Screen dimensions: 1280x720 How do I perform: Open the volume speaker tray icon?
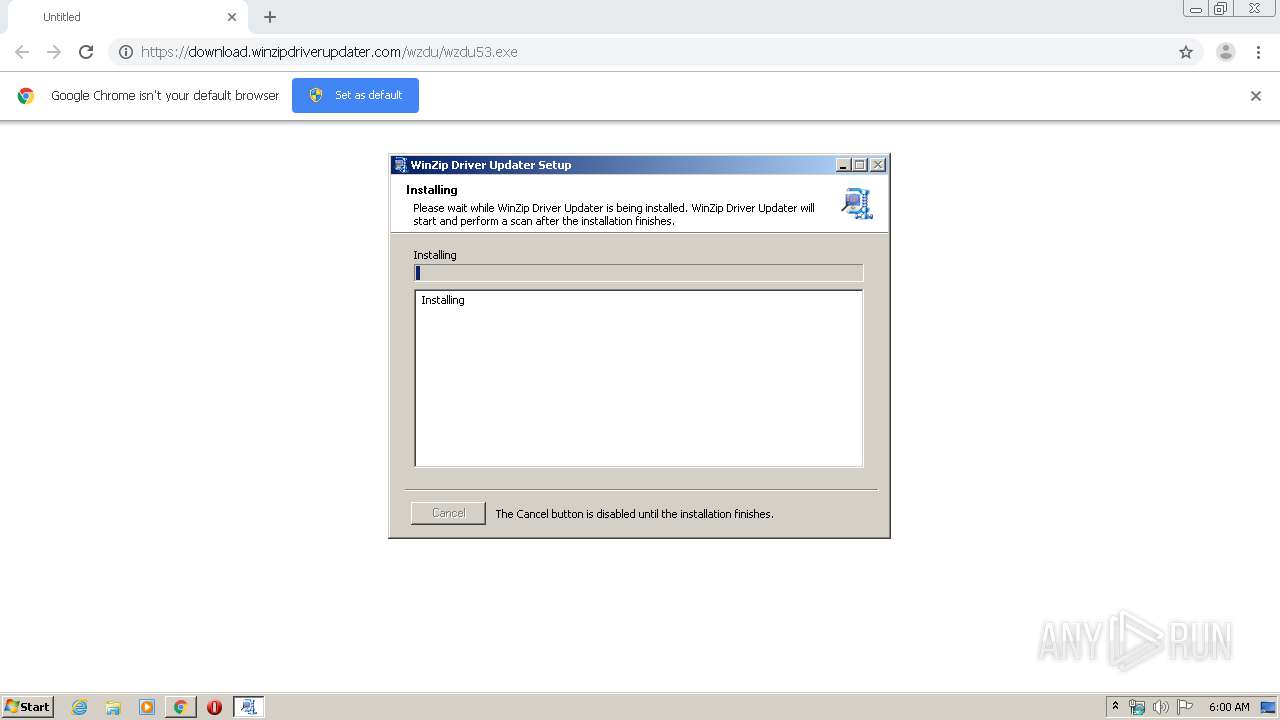1160,707
